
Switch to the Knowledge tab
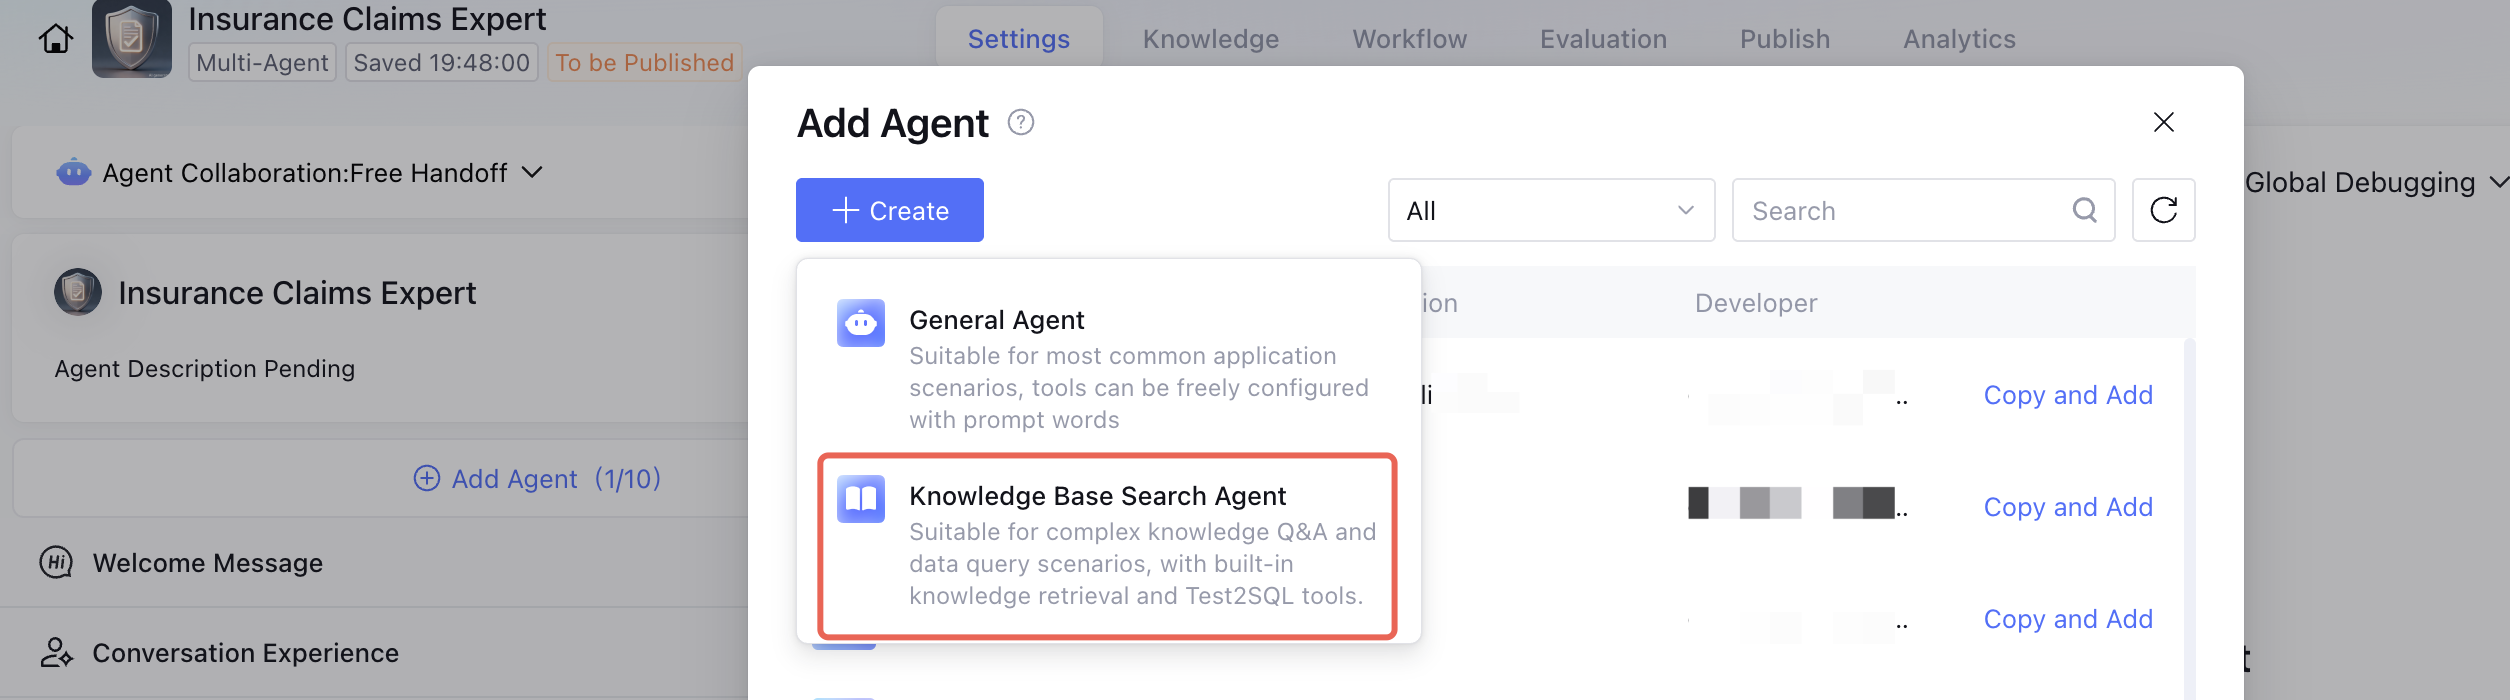coord(1210,39)
